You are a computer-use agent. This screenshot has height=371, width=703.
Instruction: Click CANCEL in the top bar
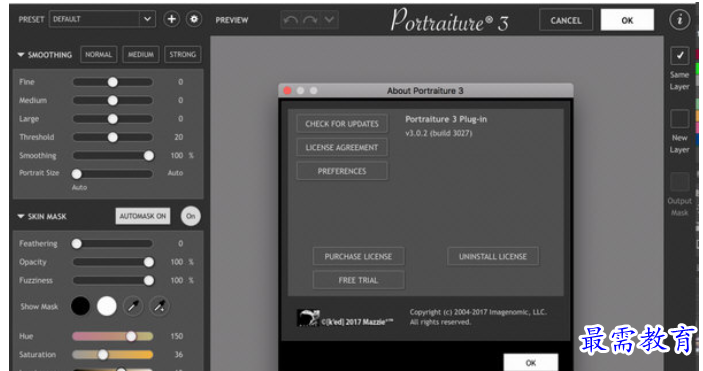coord(566,20)
